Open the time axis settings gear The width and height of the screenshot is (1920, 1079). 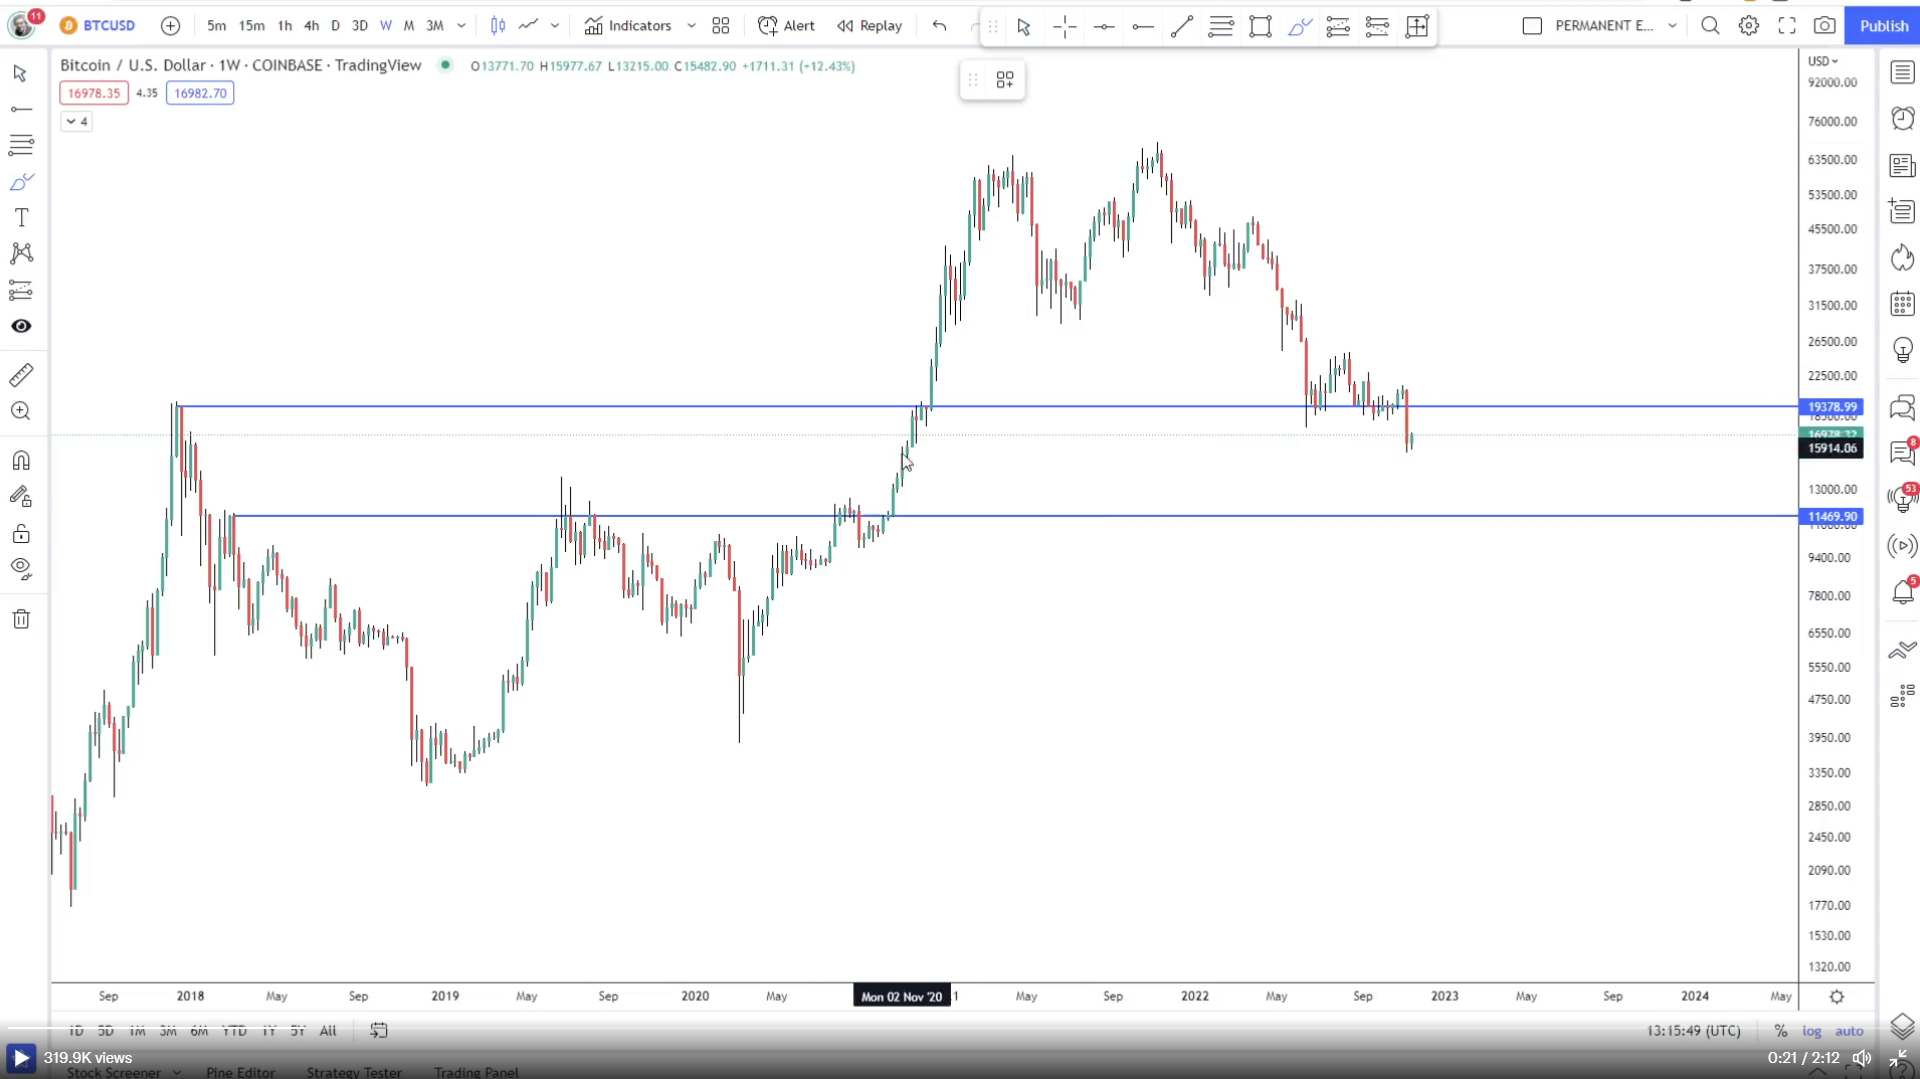(x=1837, y=997)
